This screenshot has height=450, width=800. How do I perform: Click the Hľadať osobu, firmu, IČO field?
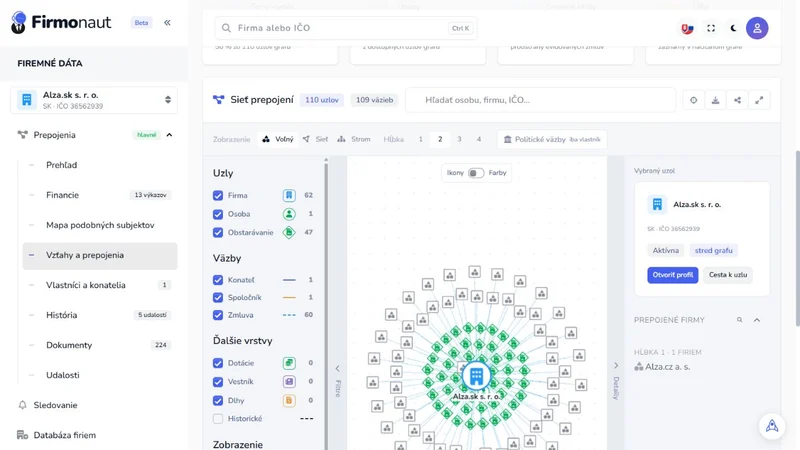pyautogui.click(x=540, y=100)
